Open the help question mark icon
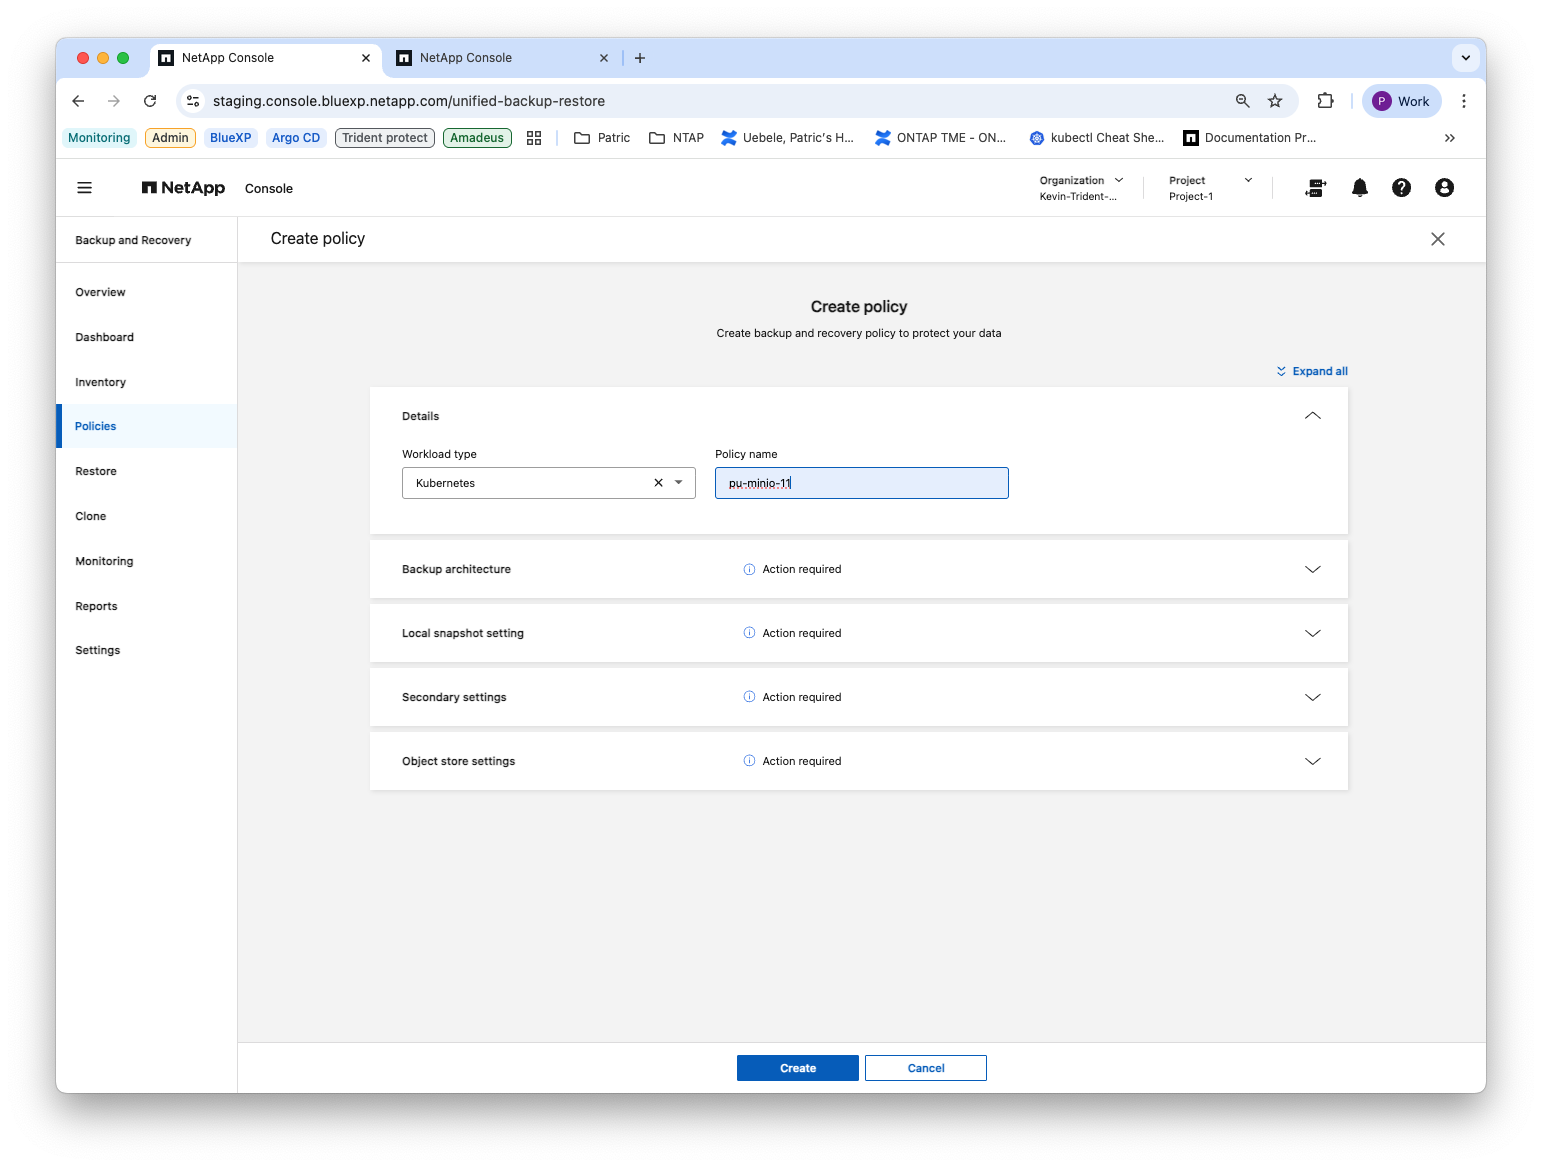 pos(1401,188)
